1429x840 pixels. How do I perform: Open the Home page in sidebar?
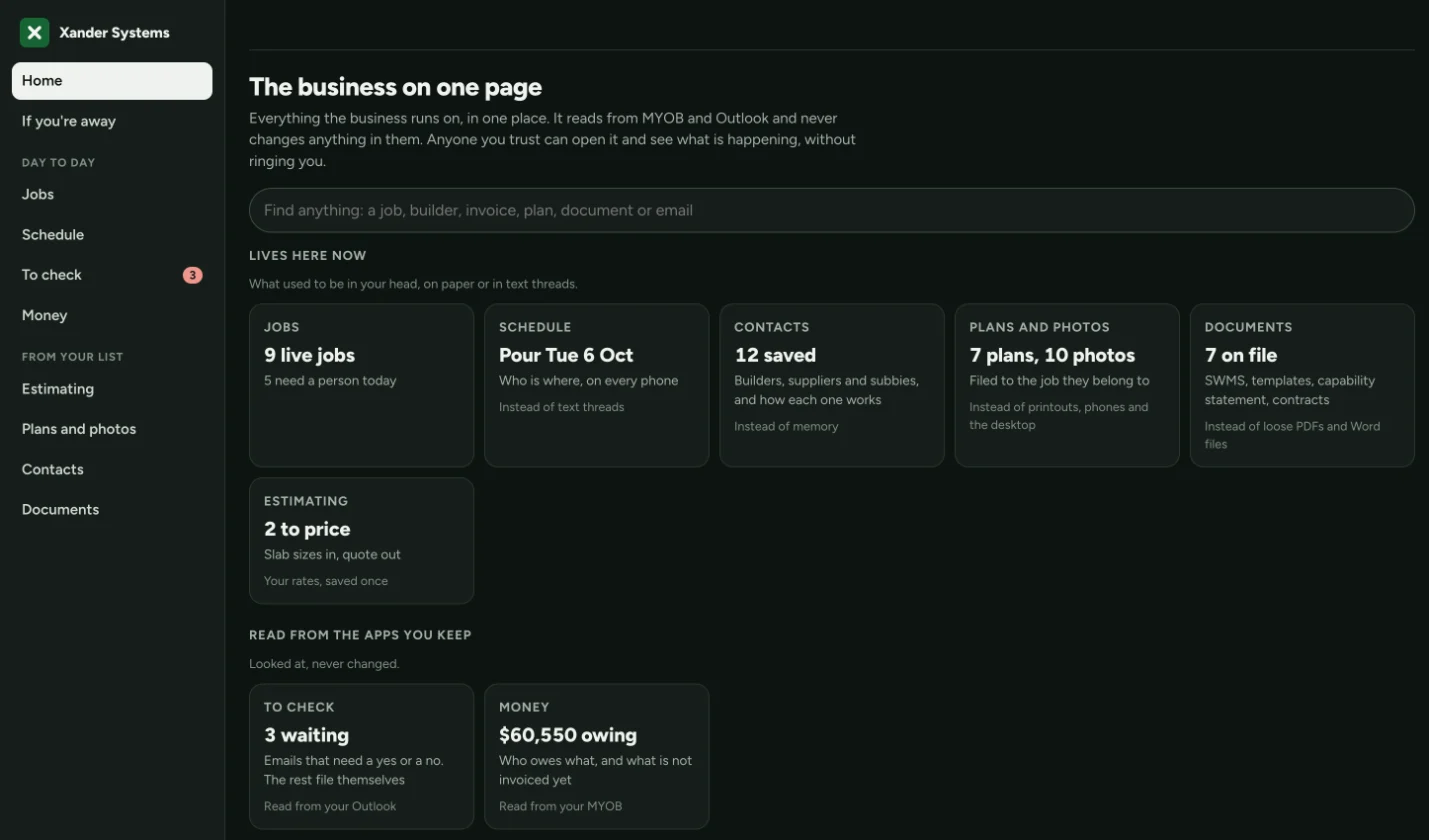point(112,81)
